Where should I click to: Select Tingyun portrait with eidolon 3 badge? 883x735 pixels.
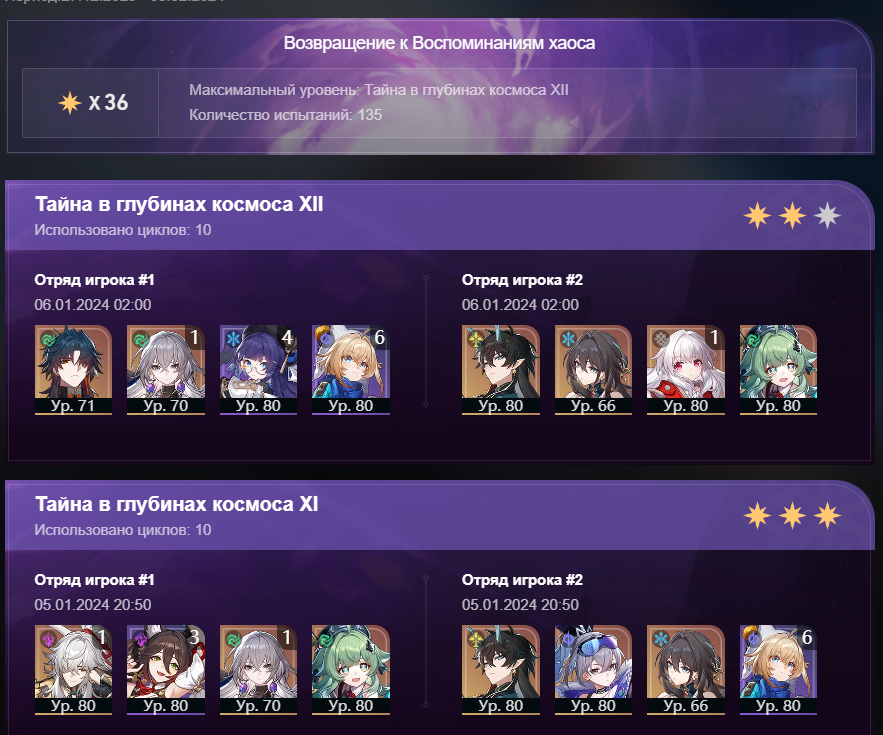point(166,670)
